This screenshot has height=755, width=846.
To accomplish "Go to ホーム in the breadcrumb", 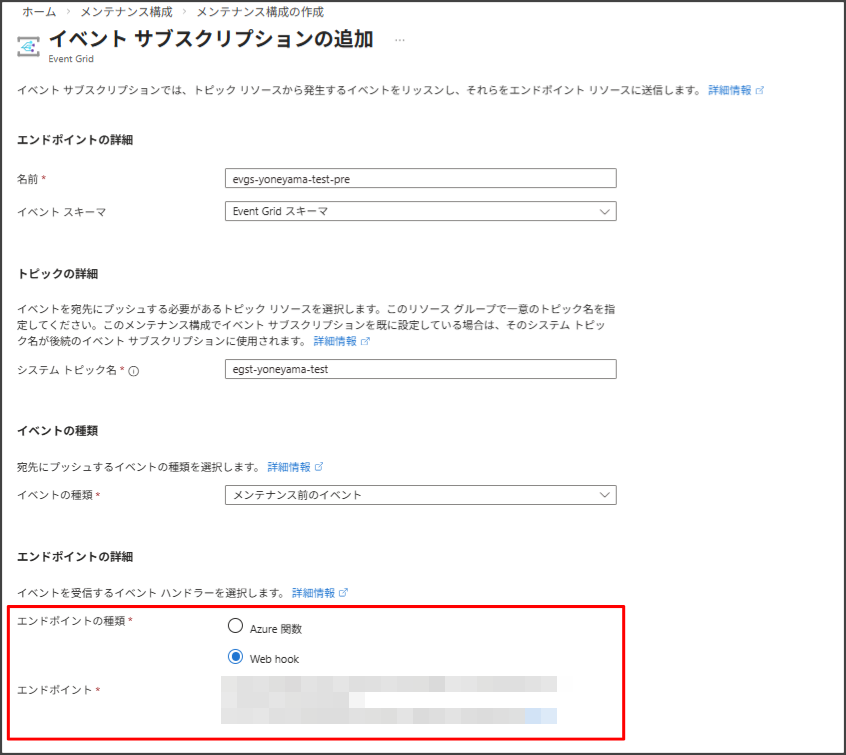I will pos(38,11).
